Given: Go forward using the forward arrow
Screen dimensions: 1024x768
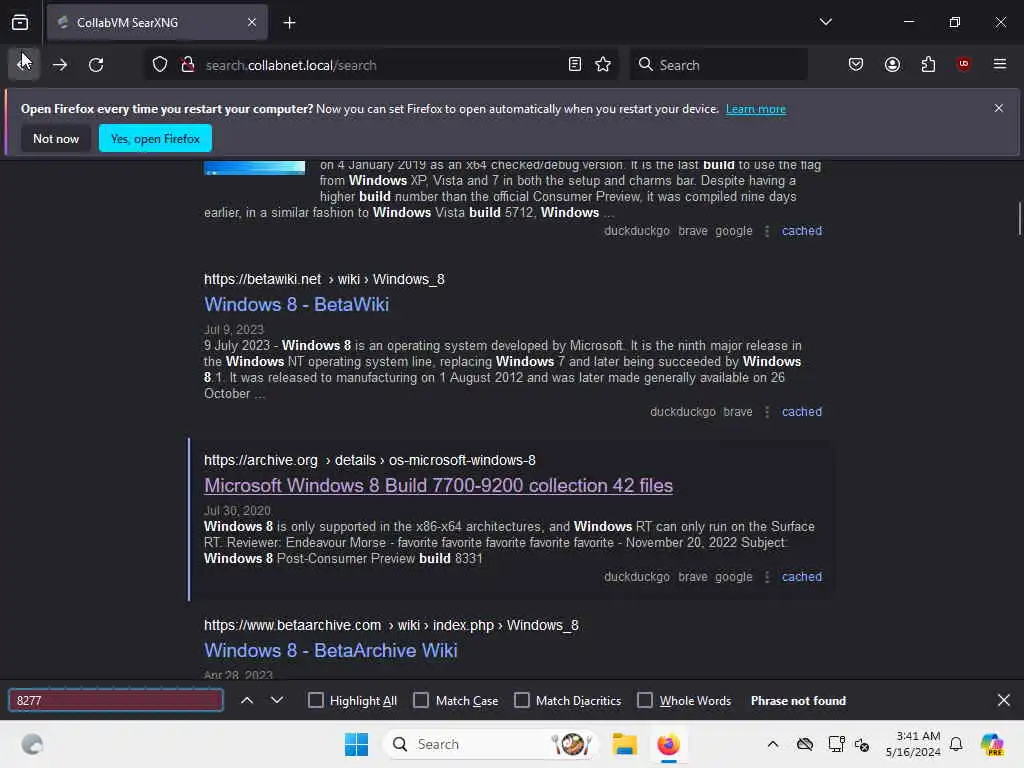Looking at the screenshot, I should pos(60,65).
